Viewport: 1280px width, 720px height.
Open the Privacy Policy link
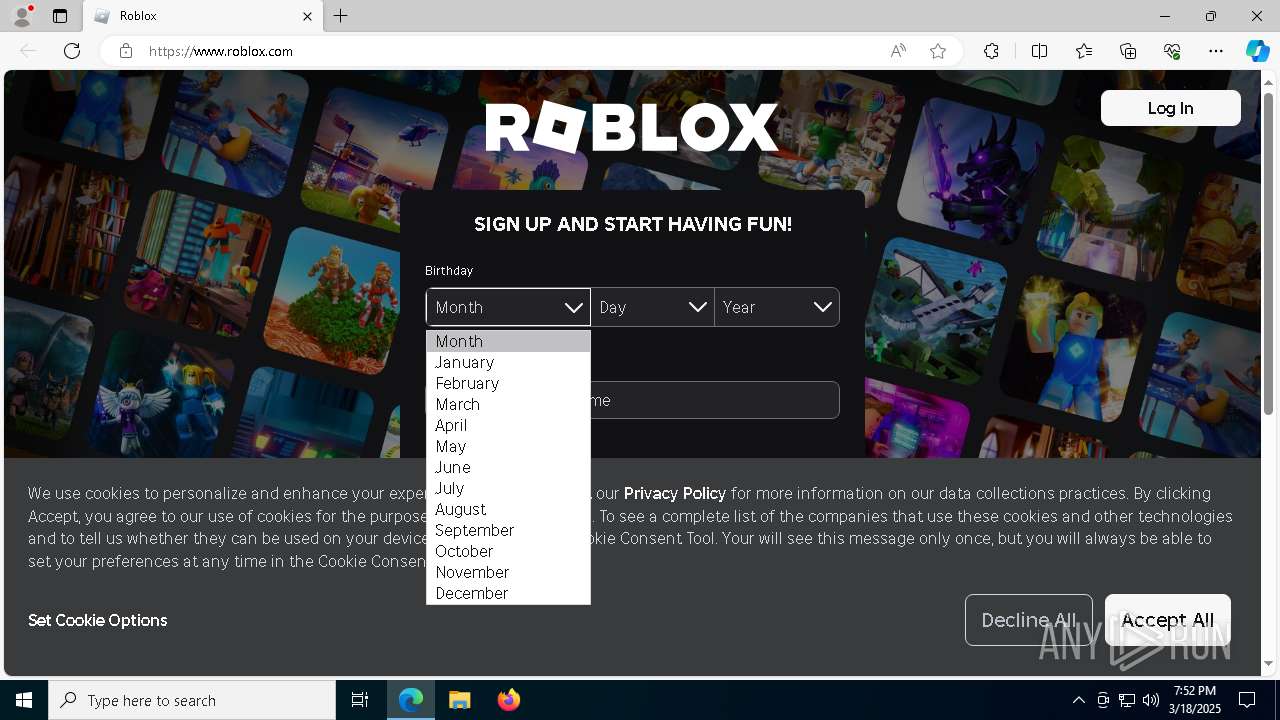point(675,493)
